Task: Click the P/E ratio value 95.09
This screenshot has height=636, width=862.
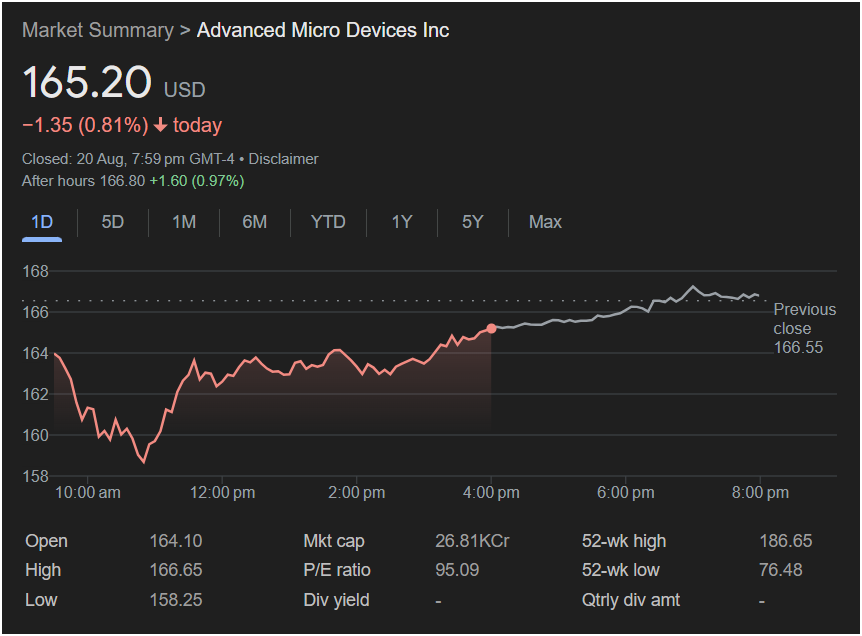Action: tap(457, 570)
